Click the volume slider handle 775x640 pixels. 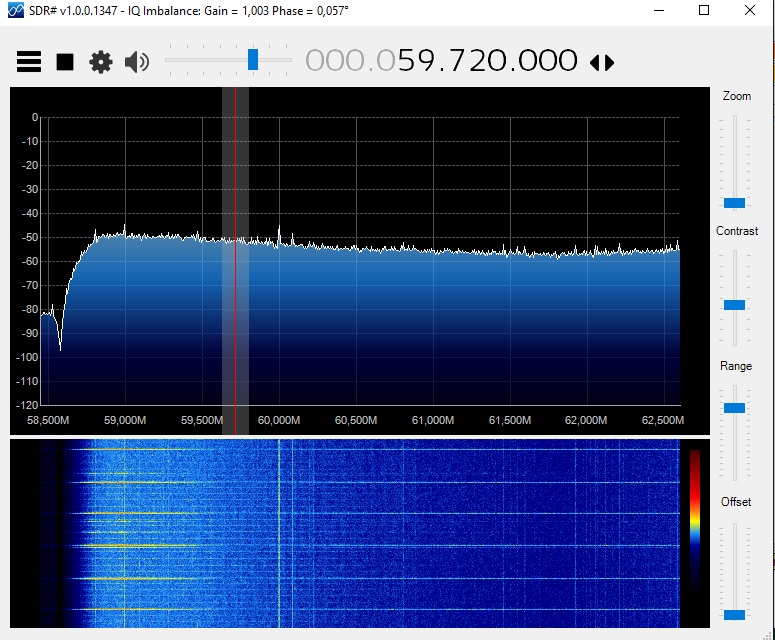tap(253, 59)
